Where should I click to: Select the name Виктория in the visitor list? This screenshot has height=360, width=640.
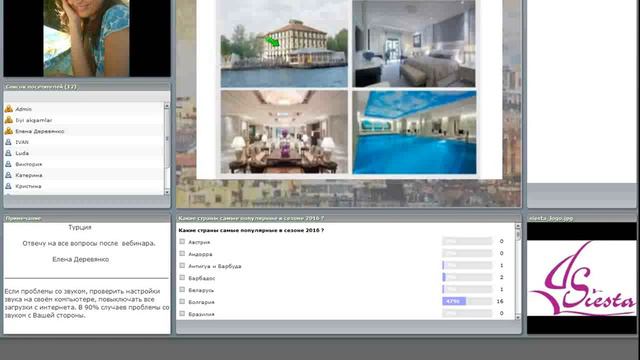[29, 164]
